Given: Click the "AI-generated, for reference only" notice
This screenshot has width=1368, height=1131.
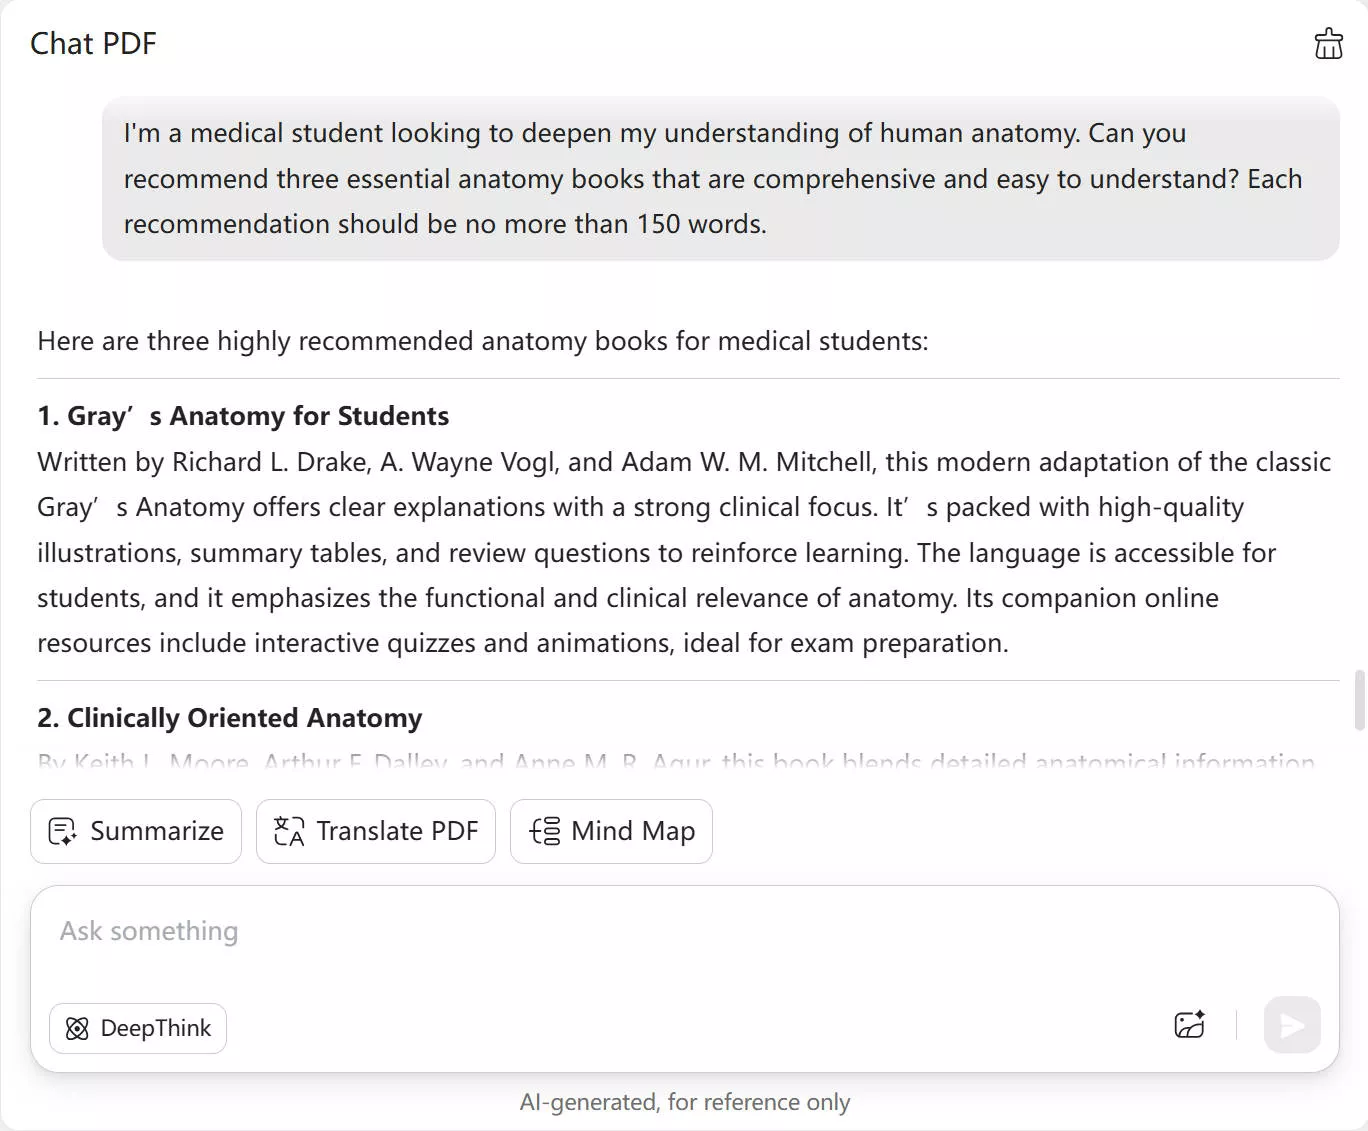Looking at the screenshot, I should tap(684, 1102).
